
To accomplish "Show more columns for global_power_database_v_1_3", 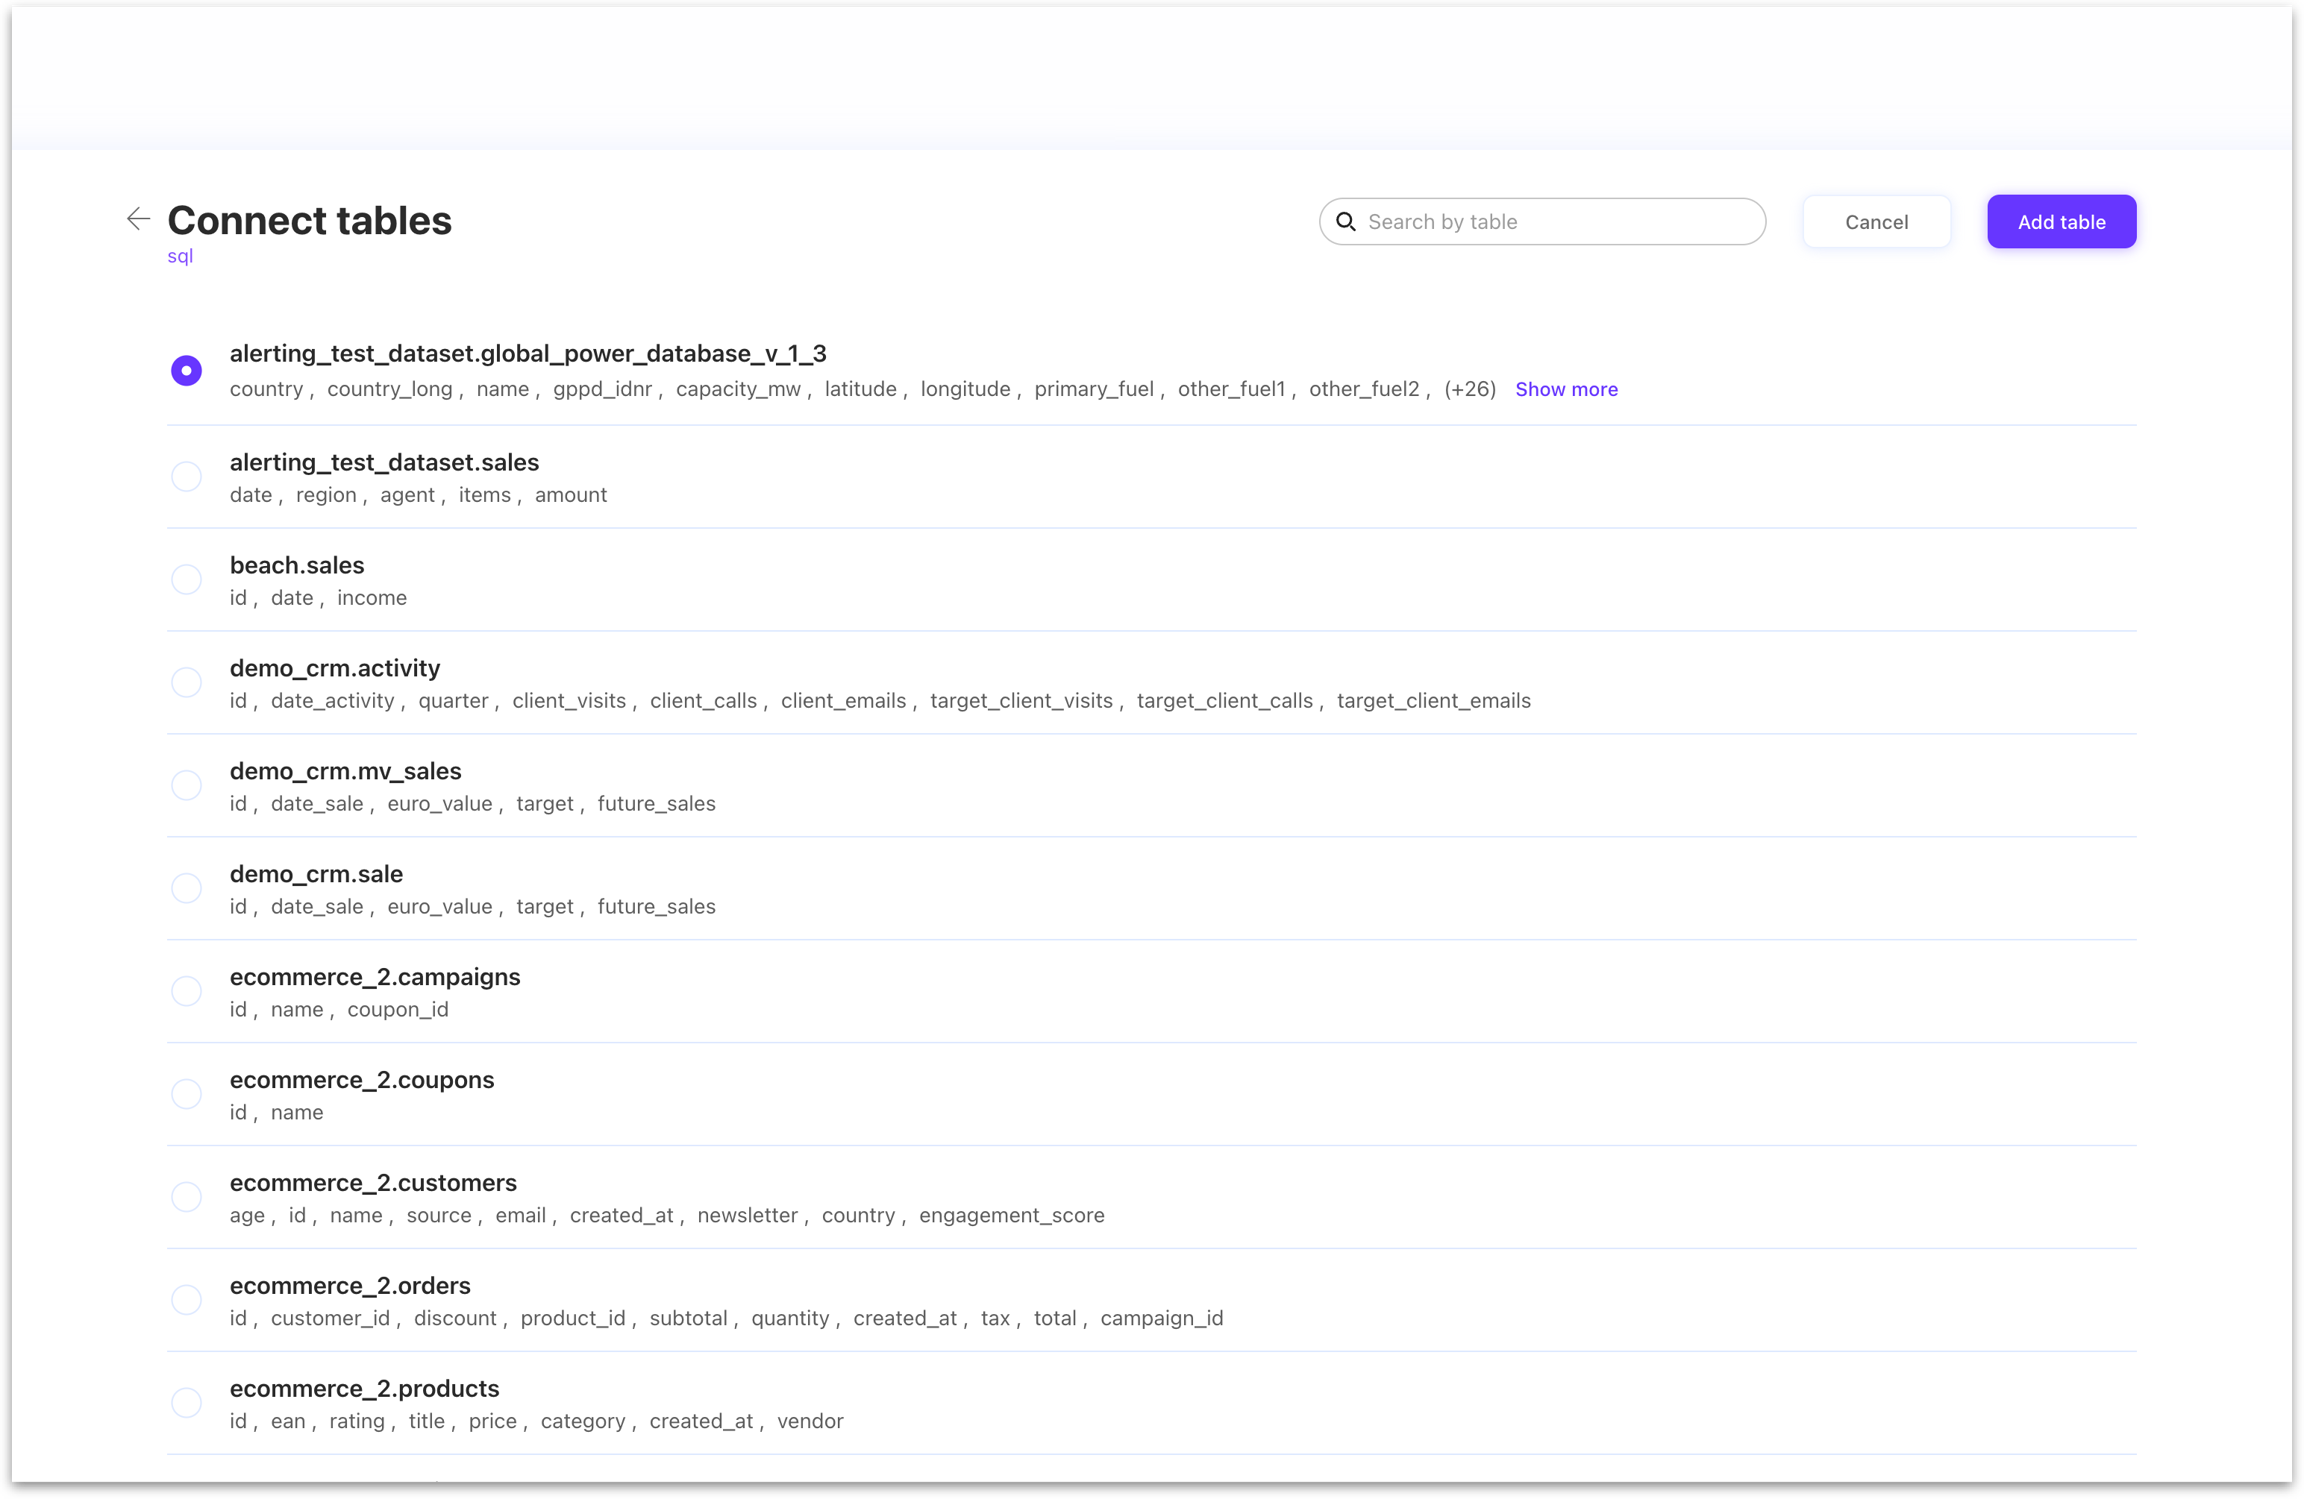I will tap(1565, 389).
